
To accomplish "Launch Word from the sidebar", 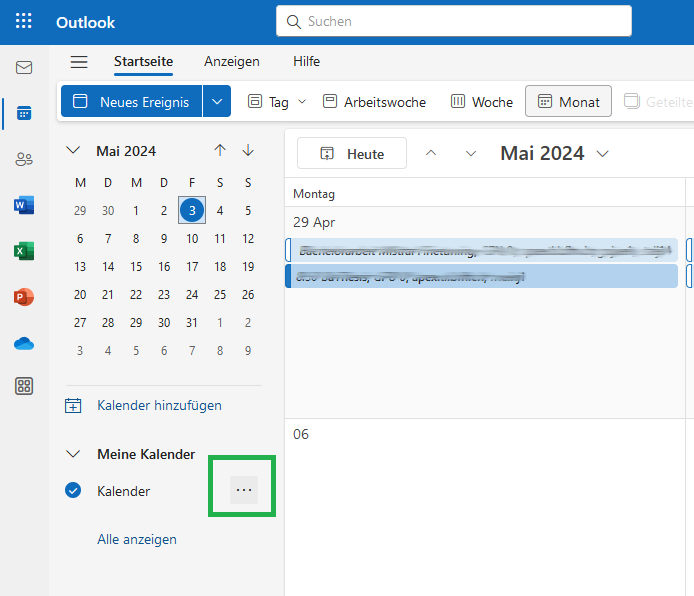I will (x=24, y=205).
